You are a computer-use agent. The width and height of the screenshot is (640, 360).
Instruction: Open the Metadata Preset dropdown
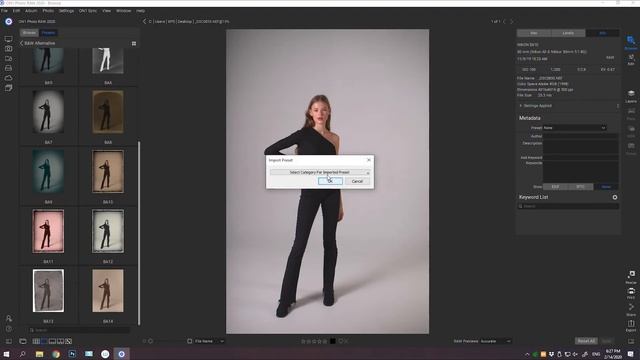point(574,128)
